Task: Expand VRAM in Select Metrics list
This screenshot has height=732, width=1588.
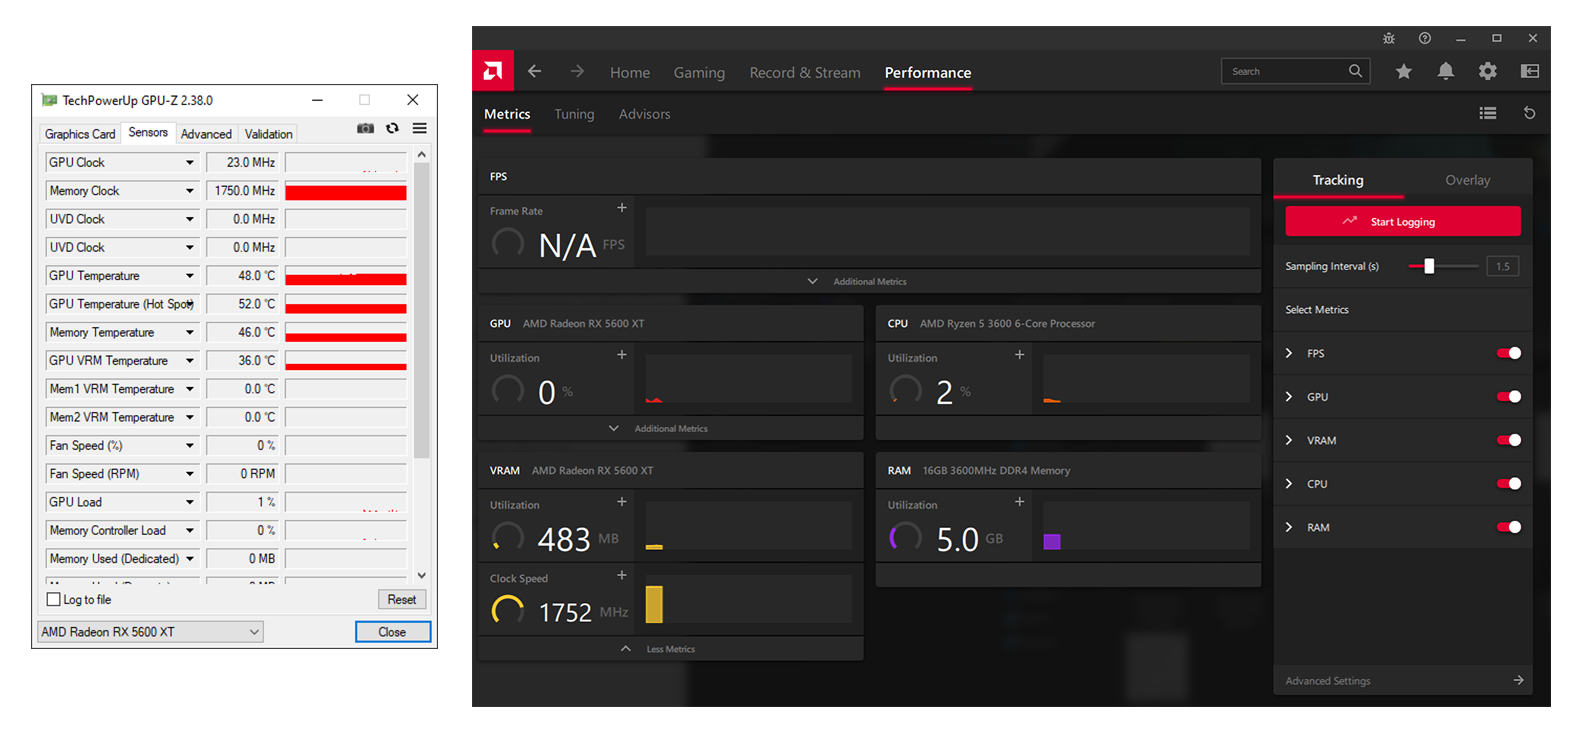Action: 1289,440
